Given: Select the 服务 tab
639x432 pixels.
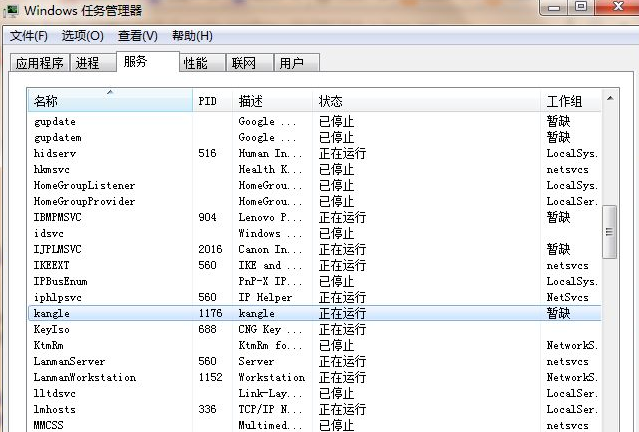Looking at the screenshot, I should tap(148, 62).
